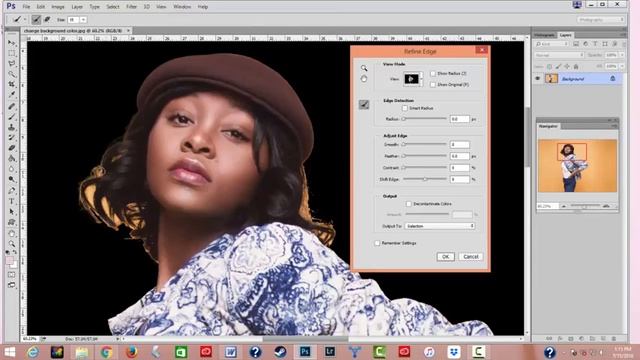Open the Select menu
640x360 pixels.
[x=113, y=7]
